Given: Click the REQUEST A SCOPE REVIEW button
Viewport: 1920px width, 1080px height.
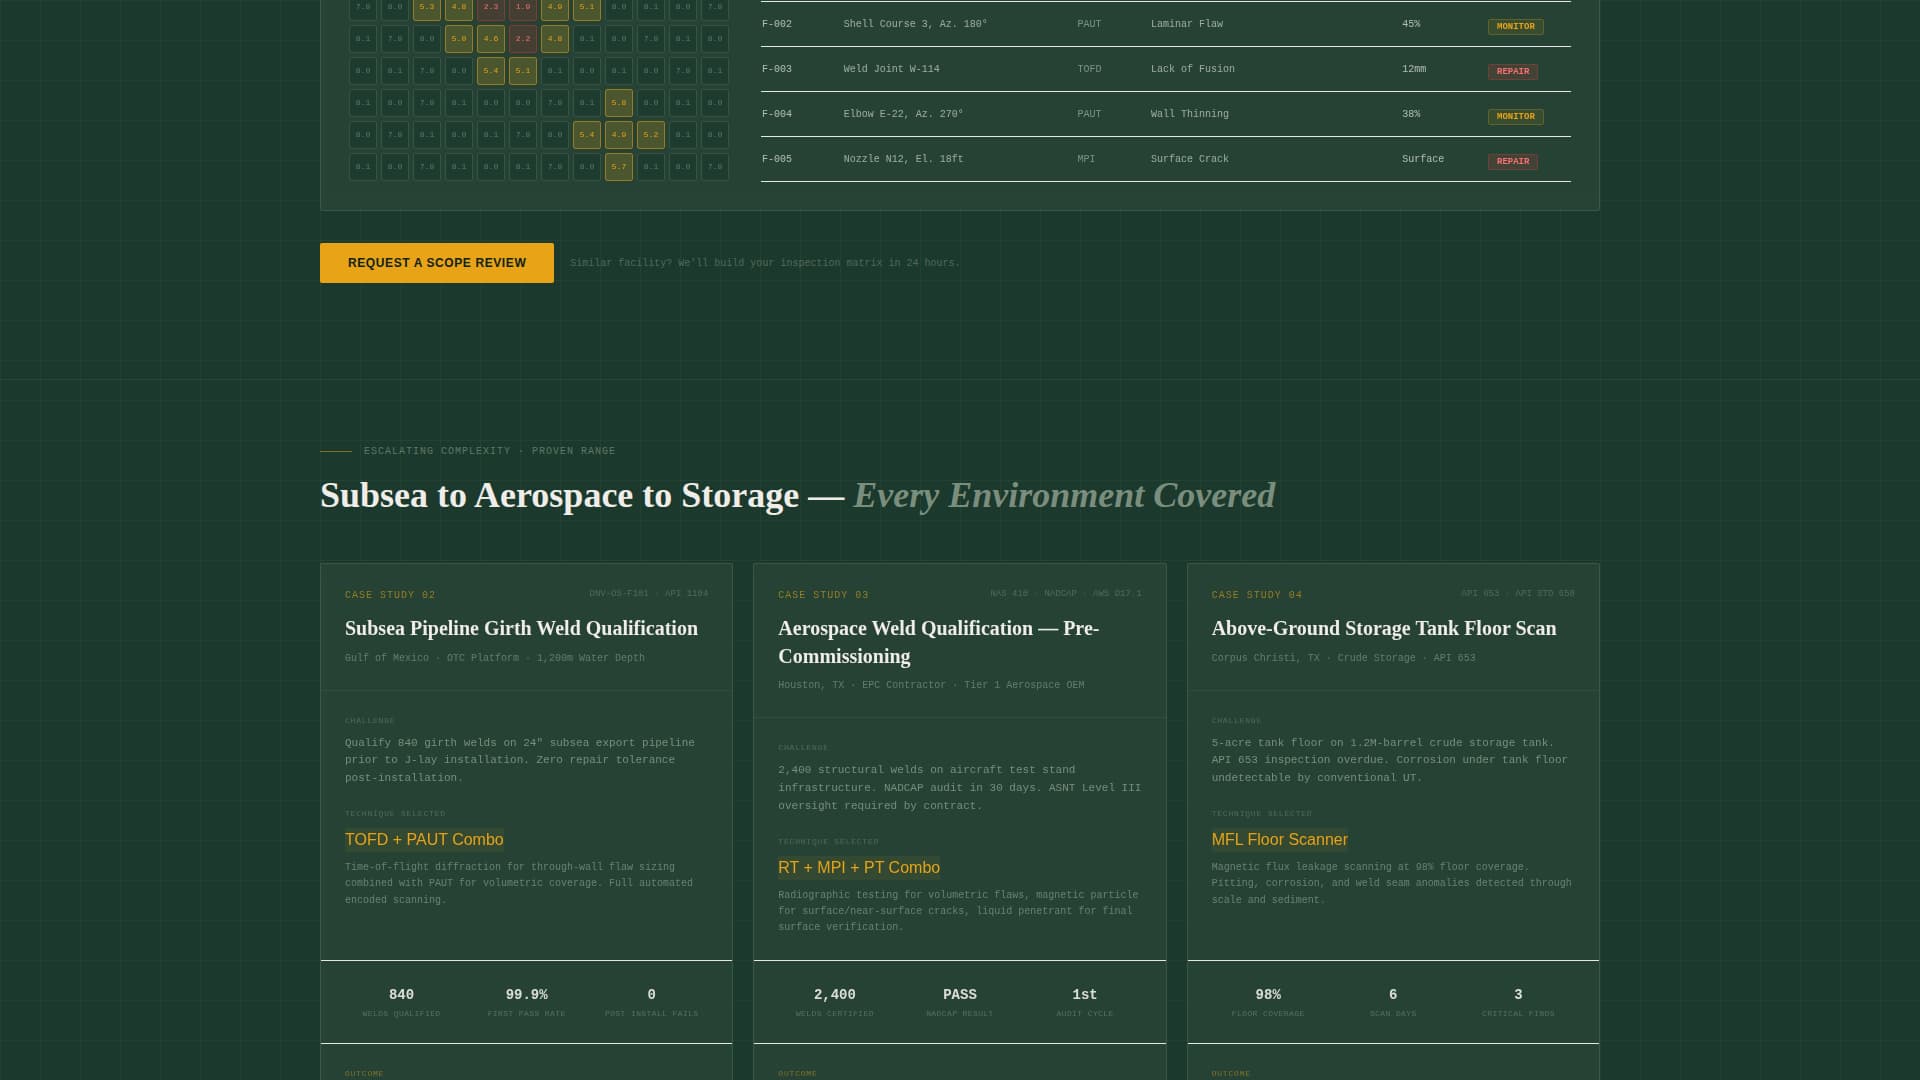Looking at the screenshot, I should 436,263.
